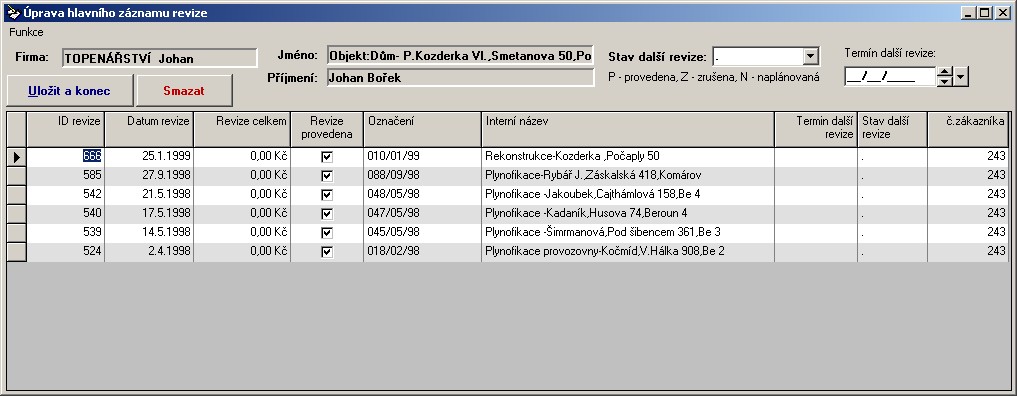Click the current-row arrow selector for revize 666

click(17, 157)
